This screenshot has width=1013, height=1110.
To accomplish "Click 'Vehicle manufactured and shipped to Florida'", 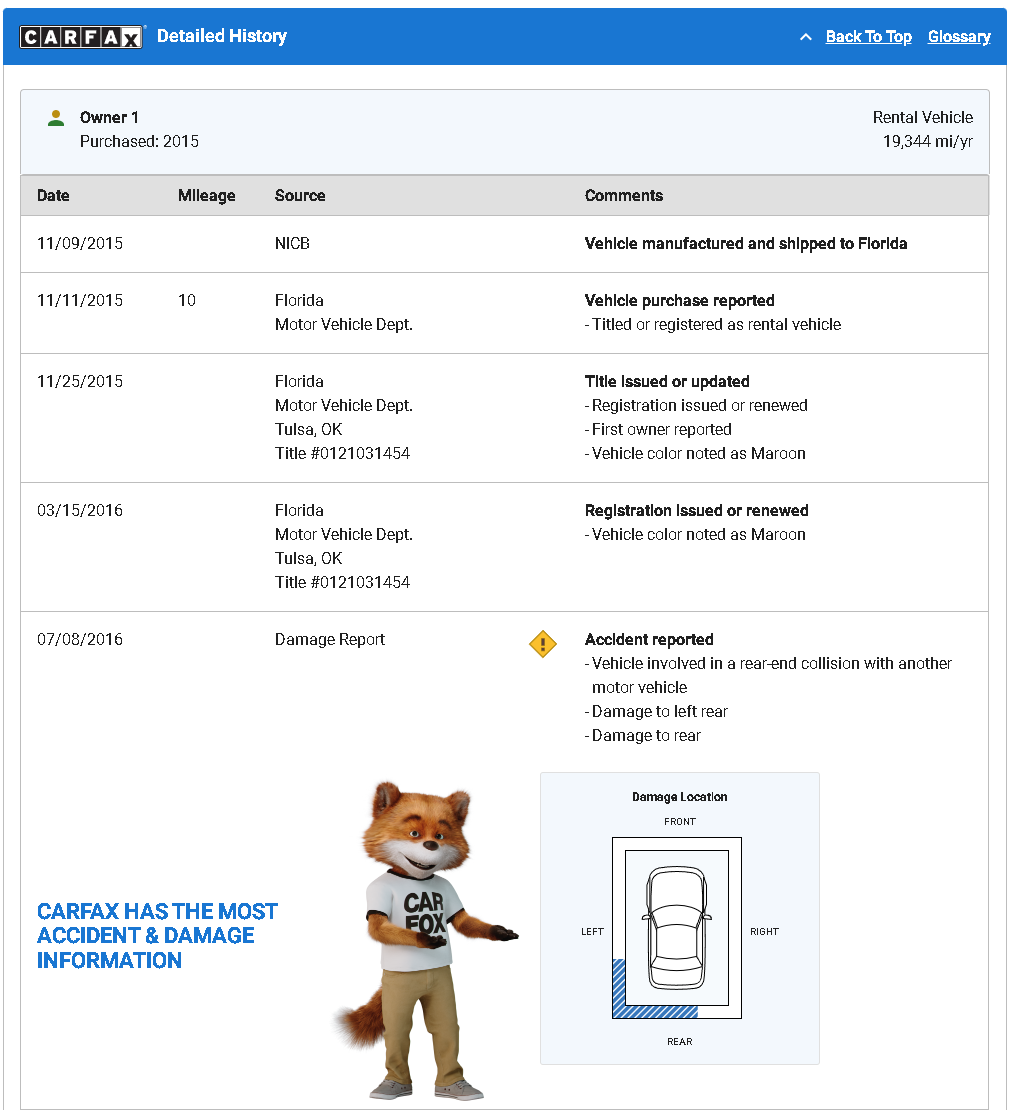I will (x=746, y=244).
